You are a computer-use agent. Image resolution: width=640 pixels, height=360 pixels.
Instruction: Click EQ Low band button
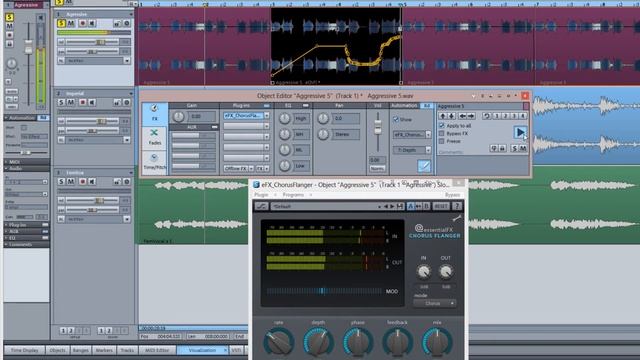[301, 166]
